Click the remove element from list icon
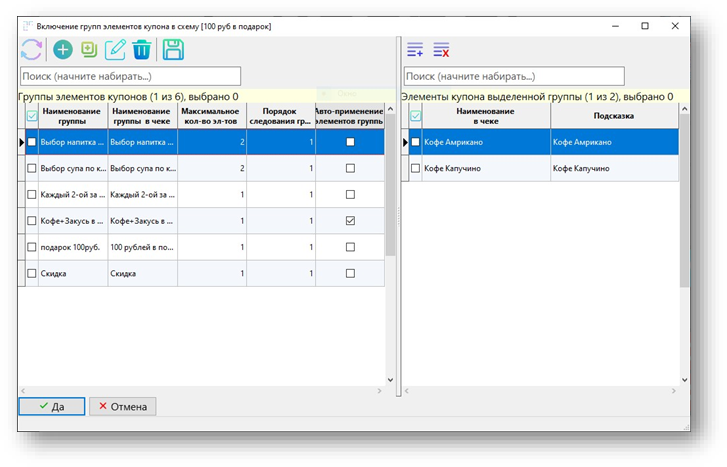Viewport: 727px width, 467px height. (x=441, y=50)
